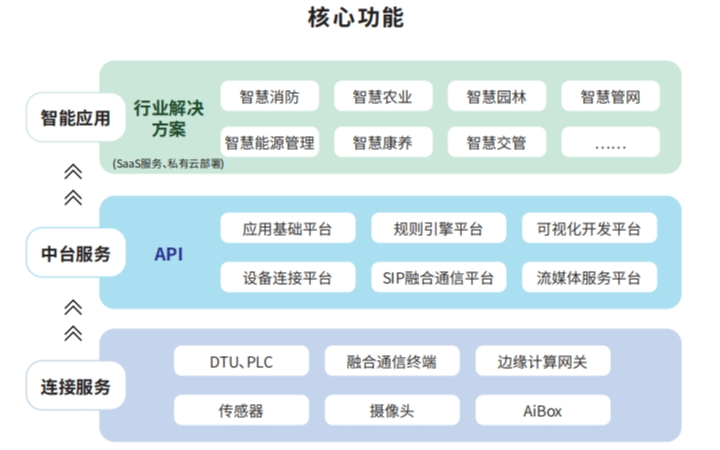Click the SIP融合通信平台 box
720x450 pixels.
438,277
